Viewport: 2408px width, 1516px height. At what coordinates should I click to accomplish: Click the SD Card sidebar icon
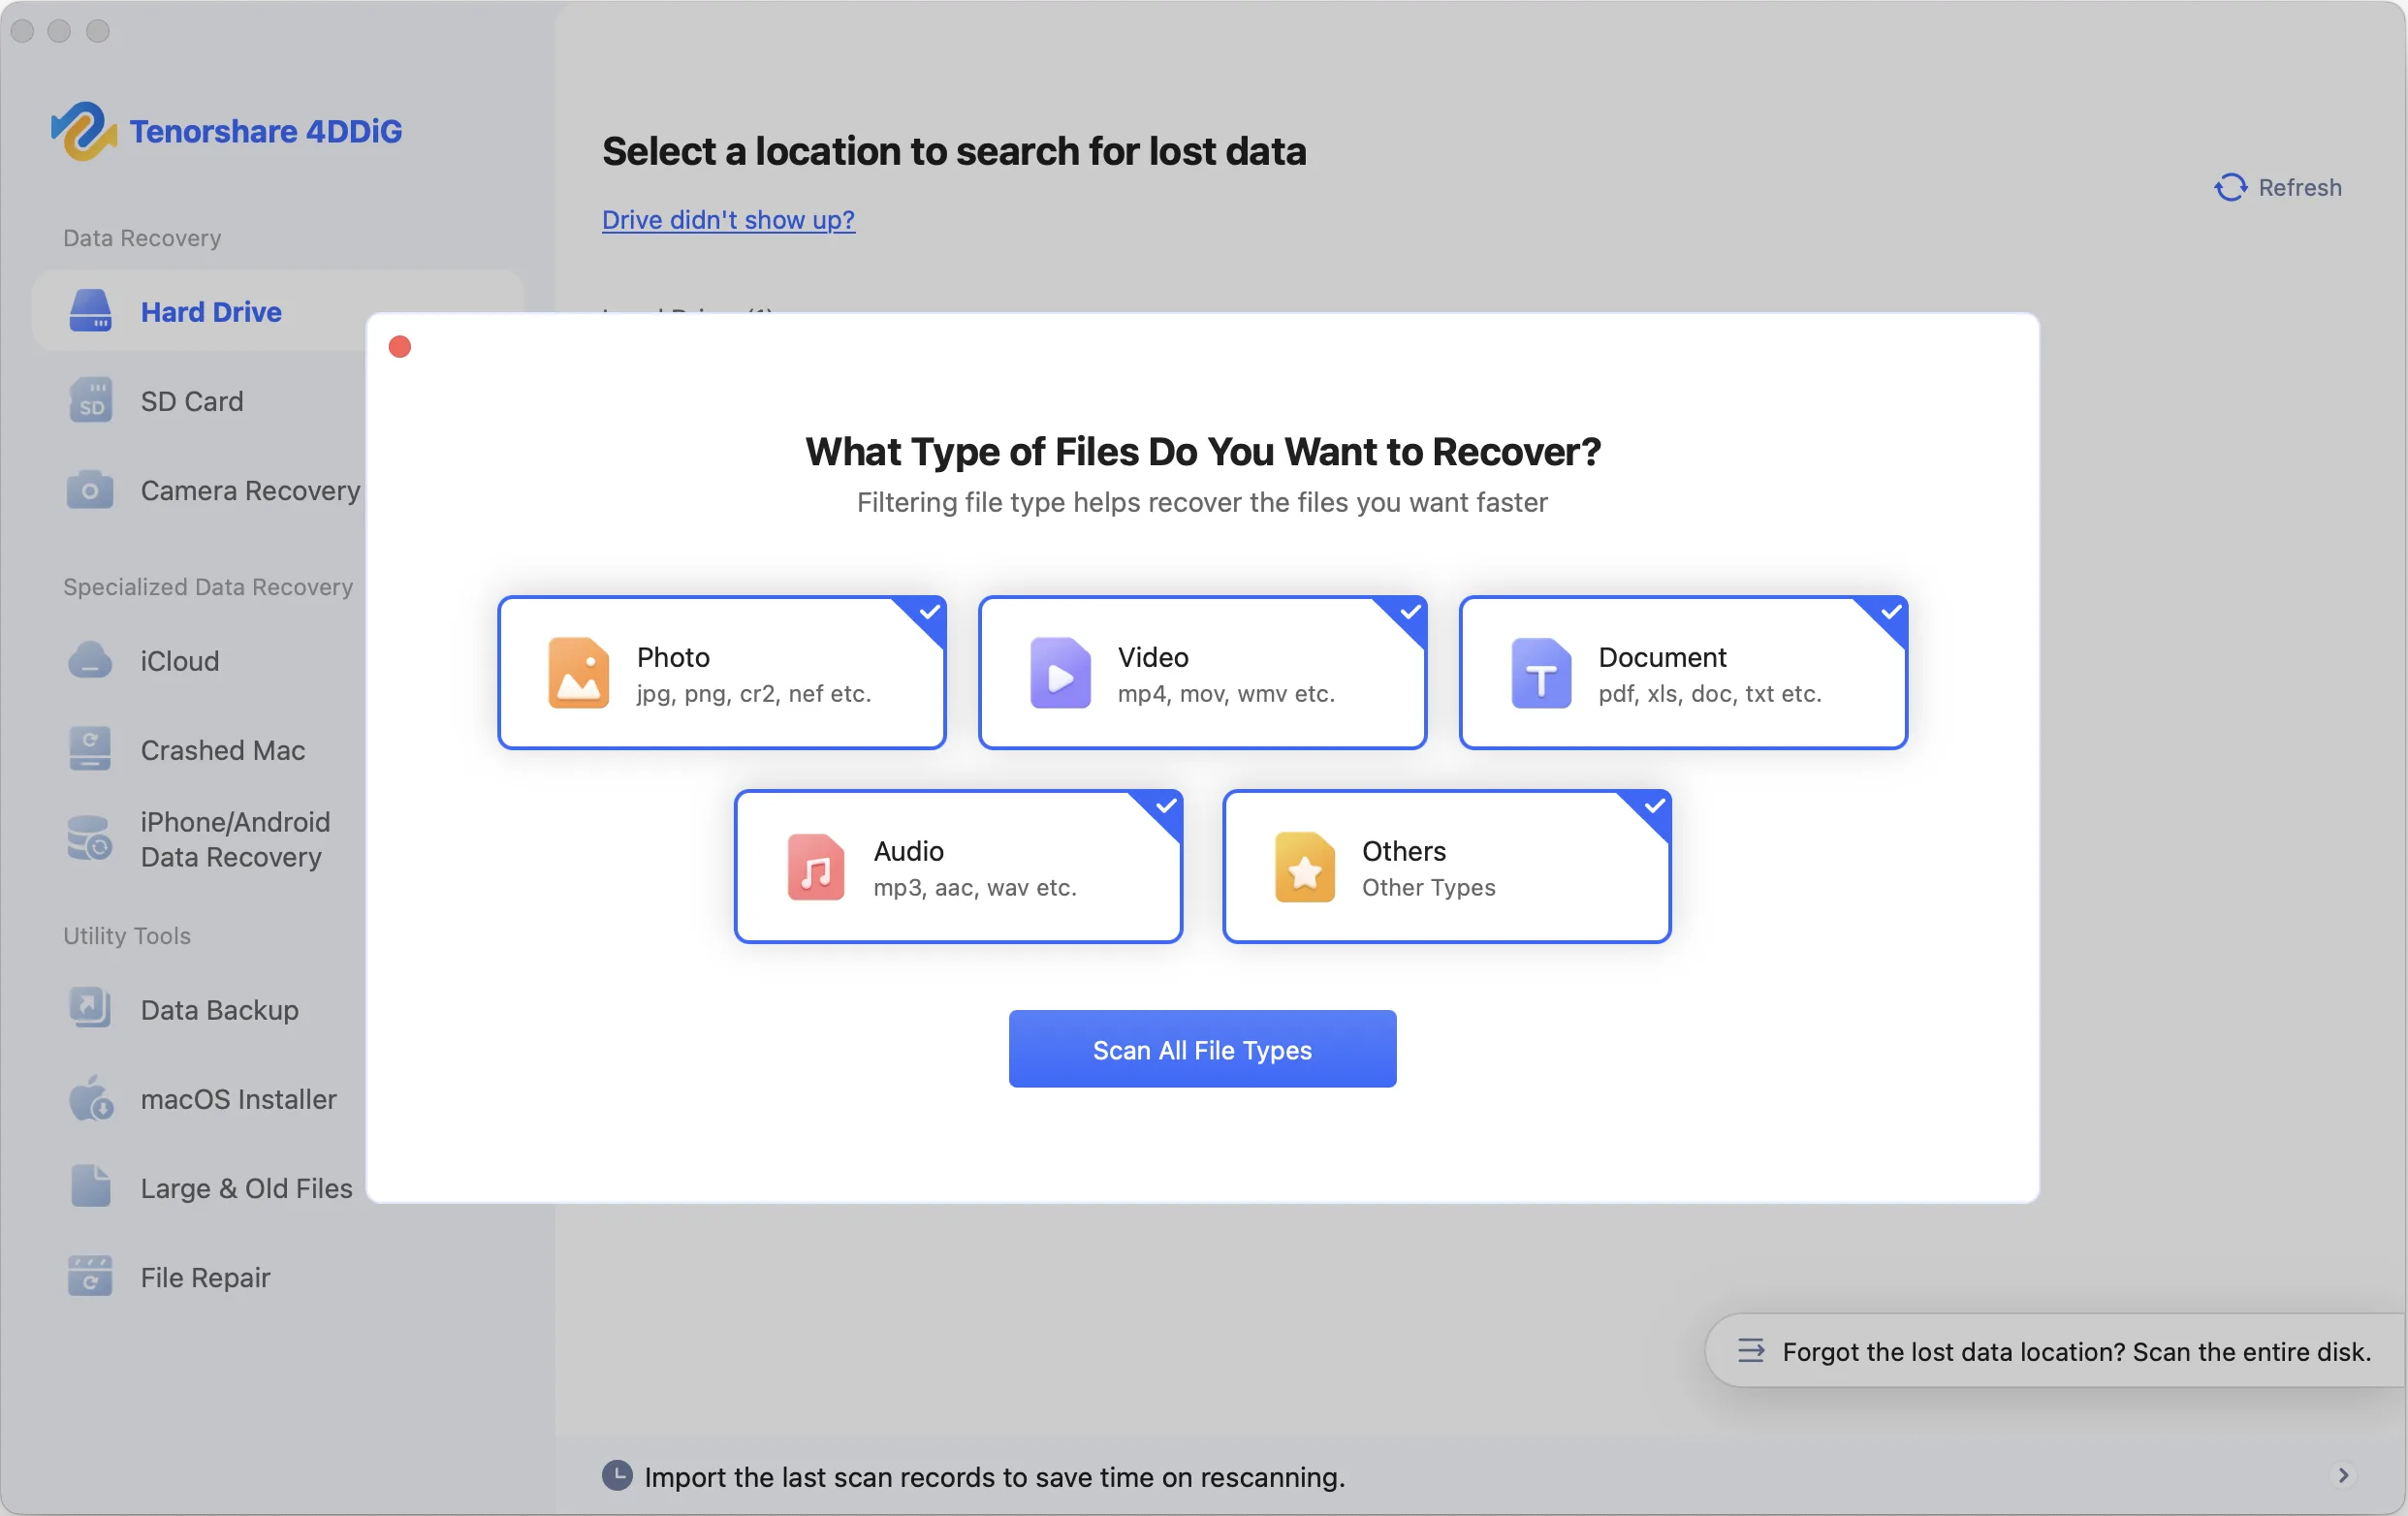click(x=90, y=401)
